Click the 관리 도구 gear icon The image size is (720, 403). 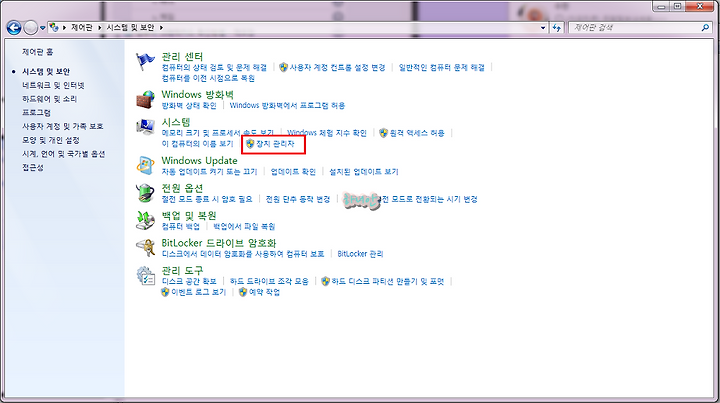click(146, 275)
